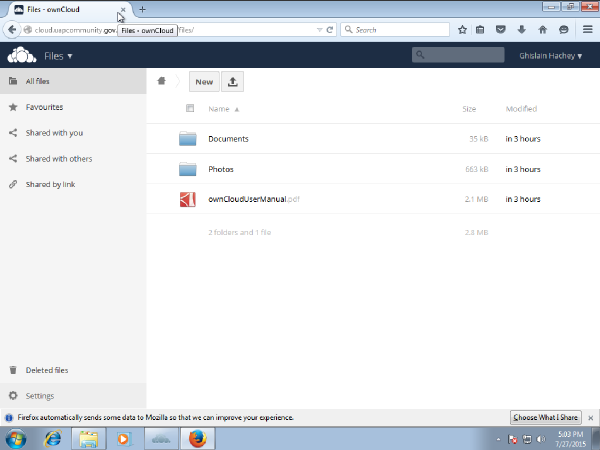
Task: Click Documents modified time in 3 hours
Action: 523,139
